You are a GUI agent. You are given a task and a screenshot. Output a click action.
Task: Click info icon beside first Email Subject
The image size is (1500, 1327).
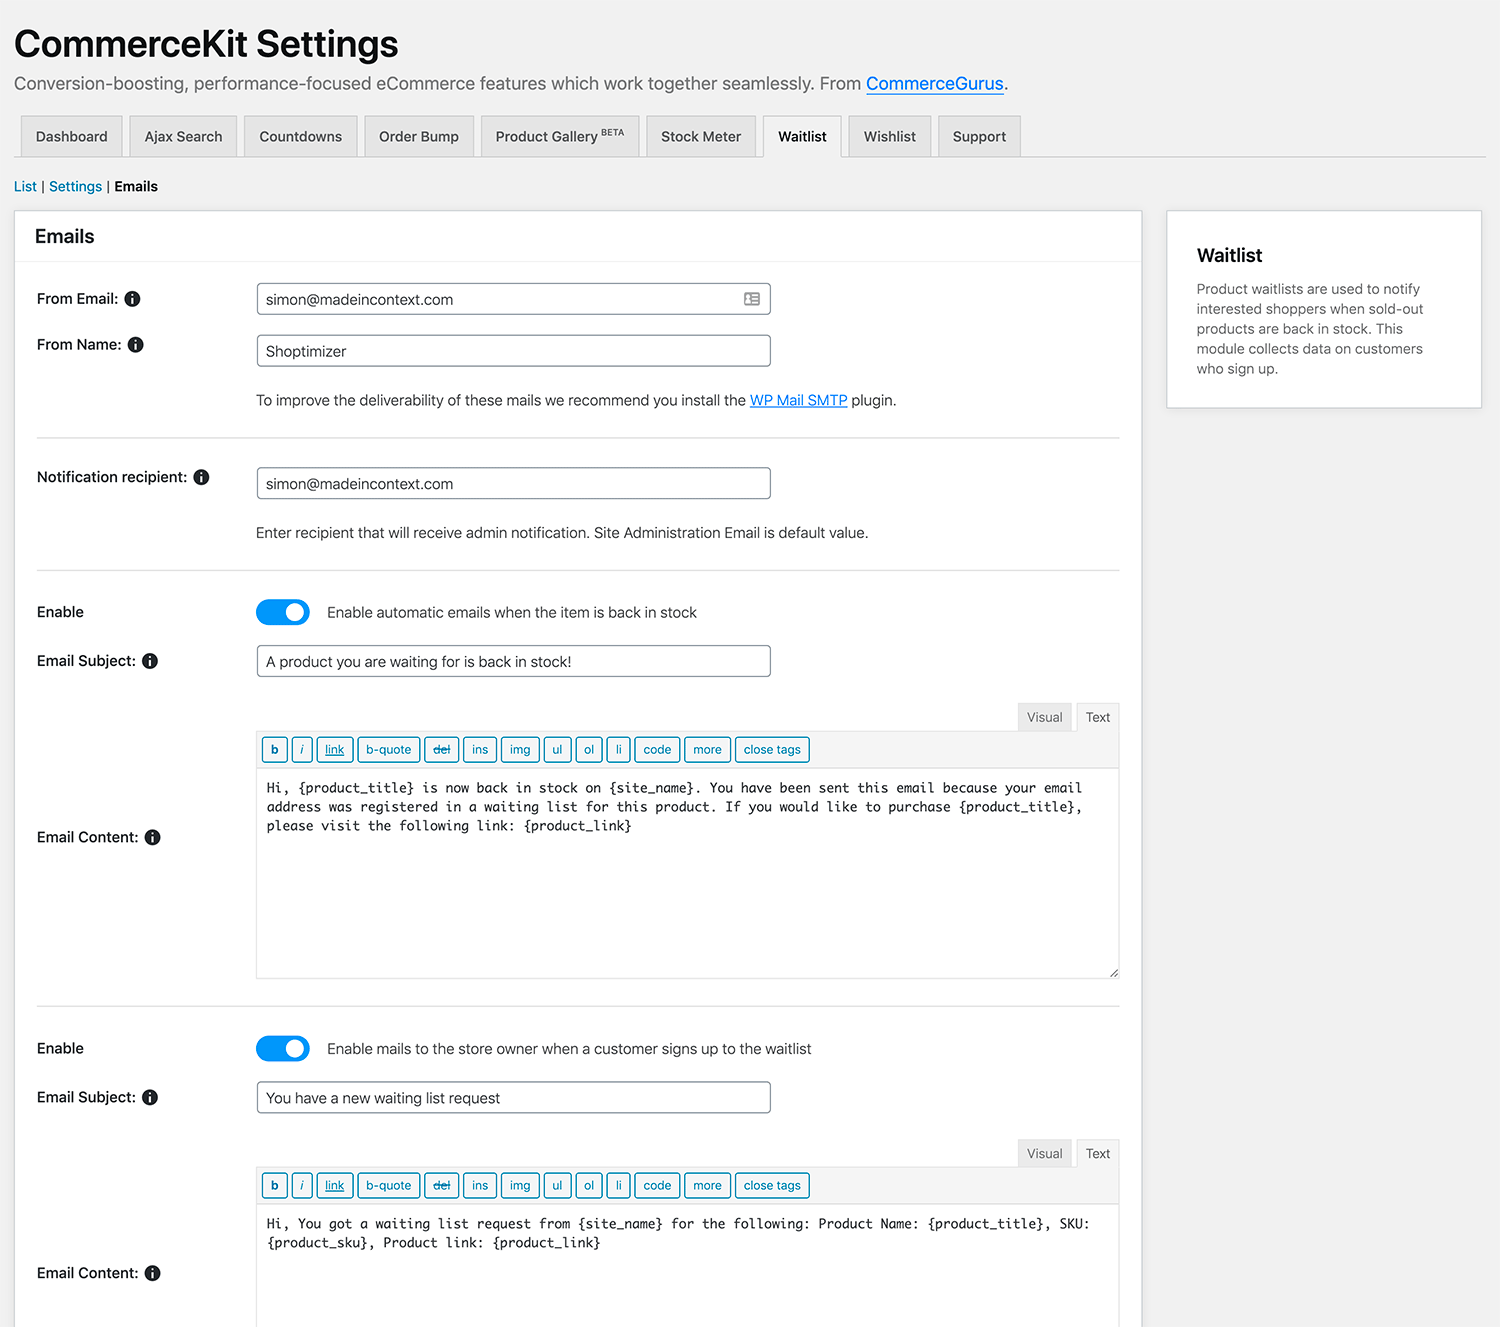click(x=150, y=661)
